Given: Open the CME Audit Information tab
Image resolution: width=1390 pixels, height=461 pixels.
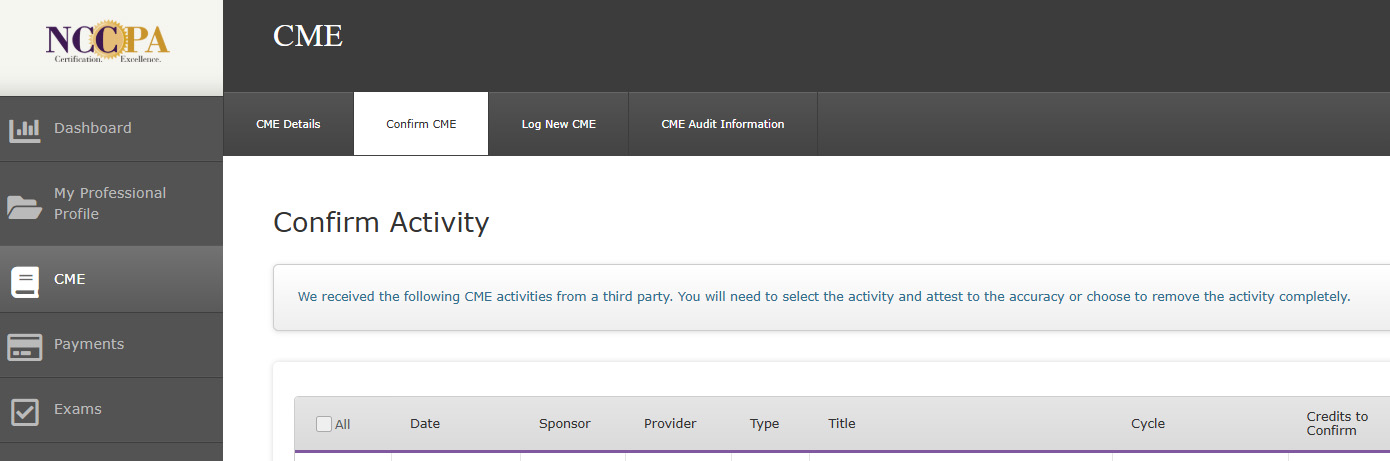Looking at the screenshot, I should (x=722, y=124).
